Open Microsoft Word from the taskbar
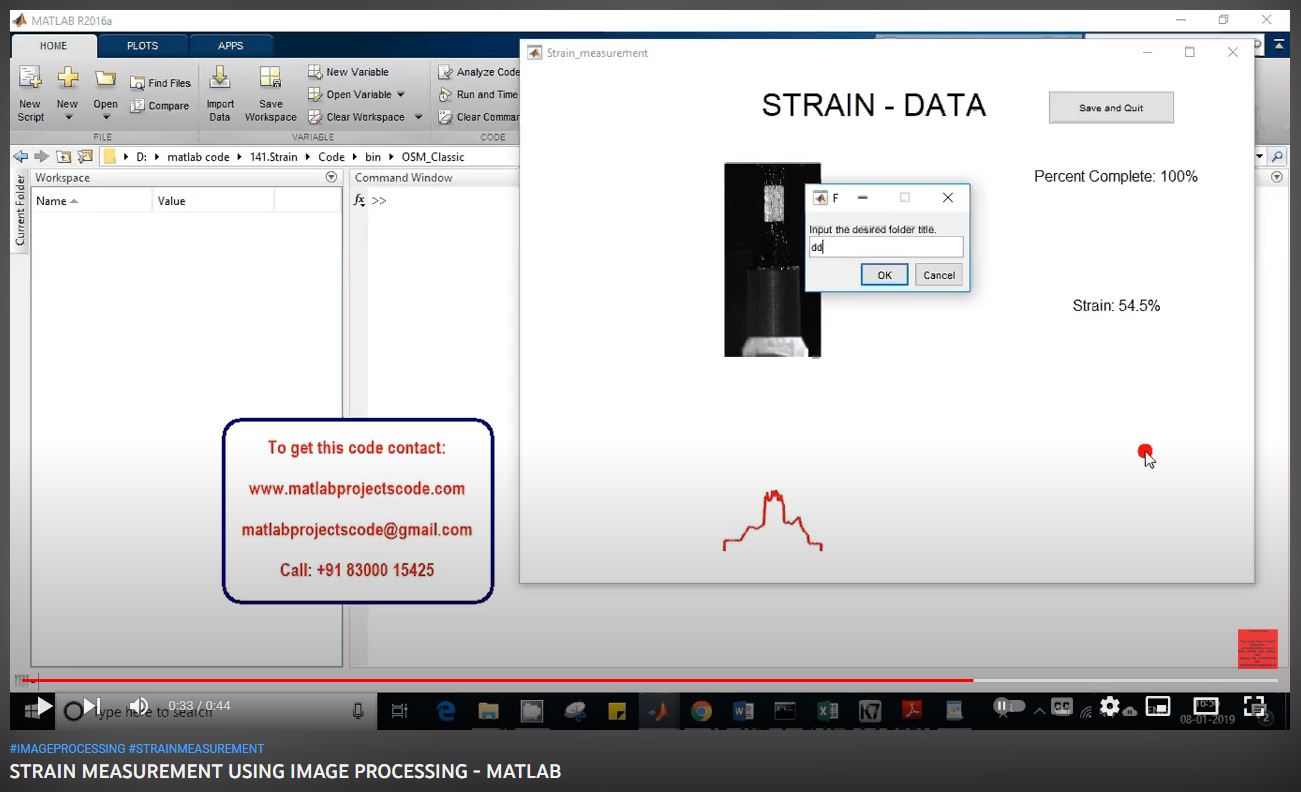This screenshot has width=1301, height=792. point(743,711)
